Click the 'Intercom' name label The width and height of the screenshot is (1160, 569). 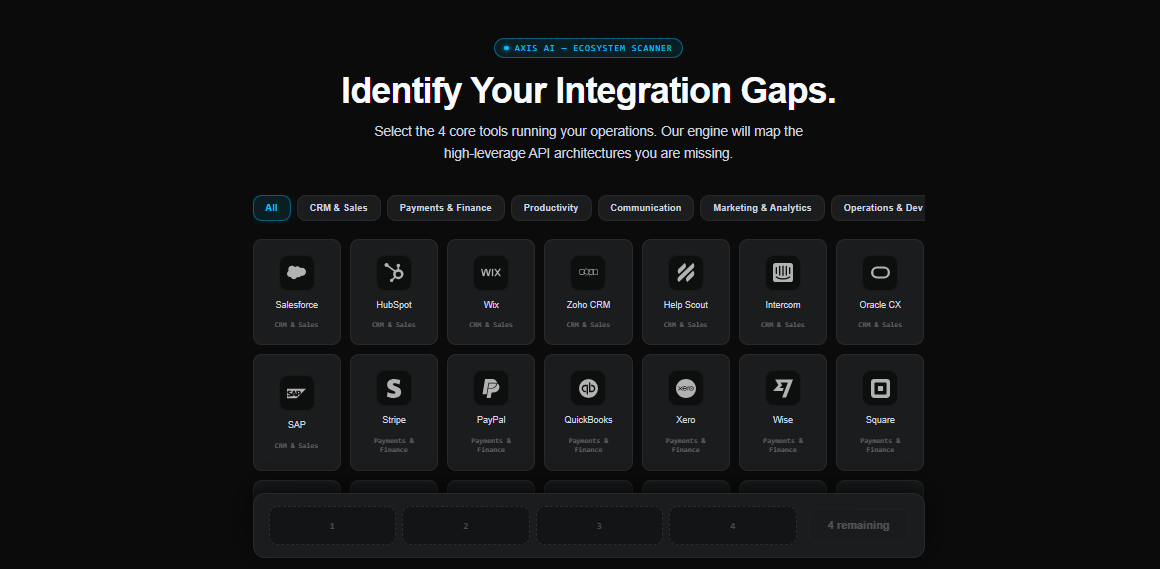pos(783,305)
